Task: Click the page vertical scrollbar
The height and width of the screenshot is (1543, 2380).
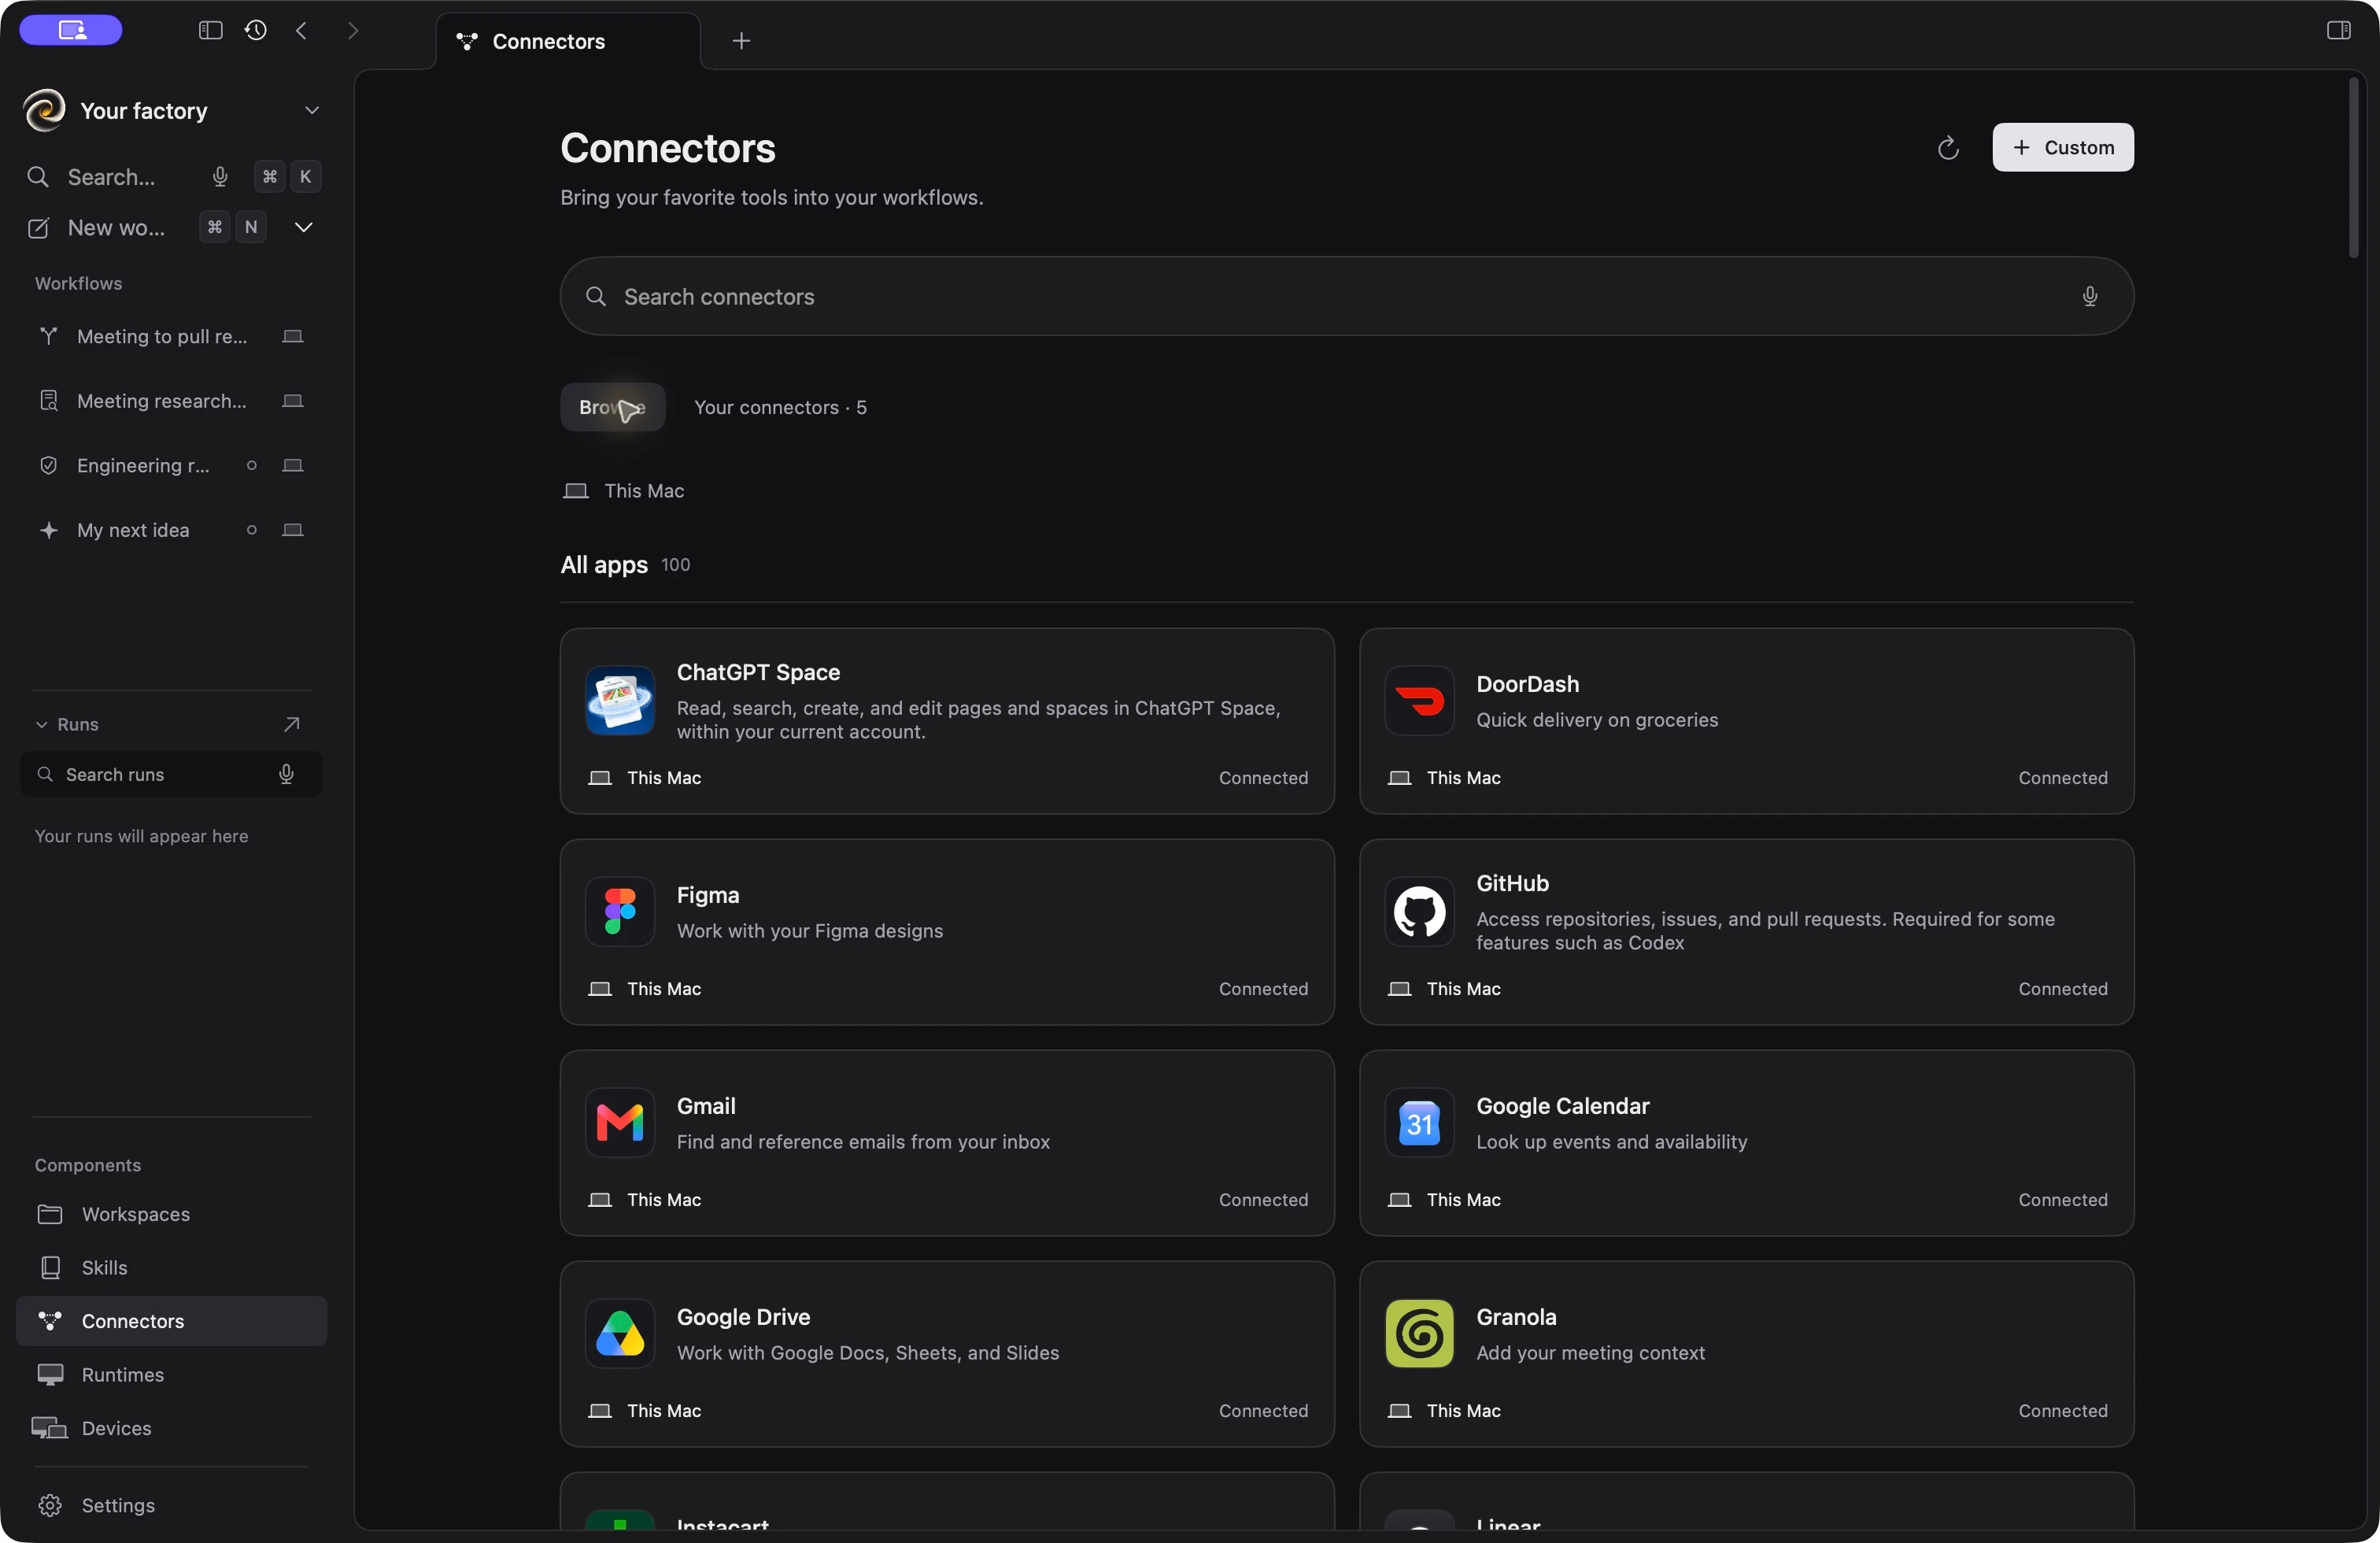Action: pos(2353,168)
